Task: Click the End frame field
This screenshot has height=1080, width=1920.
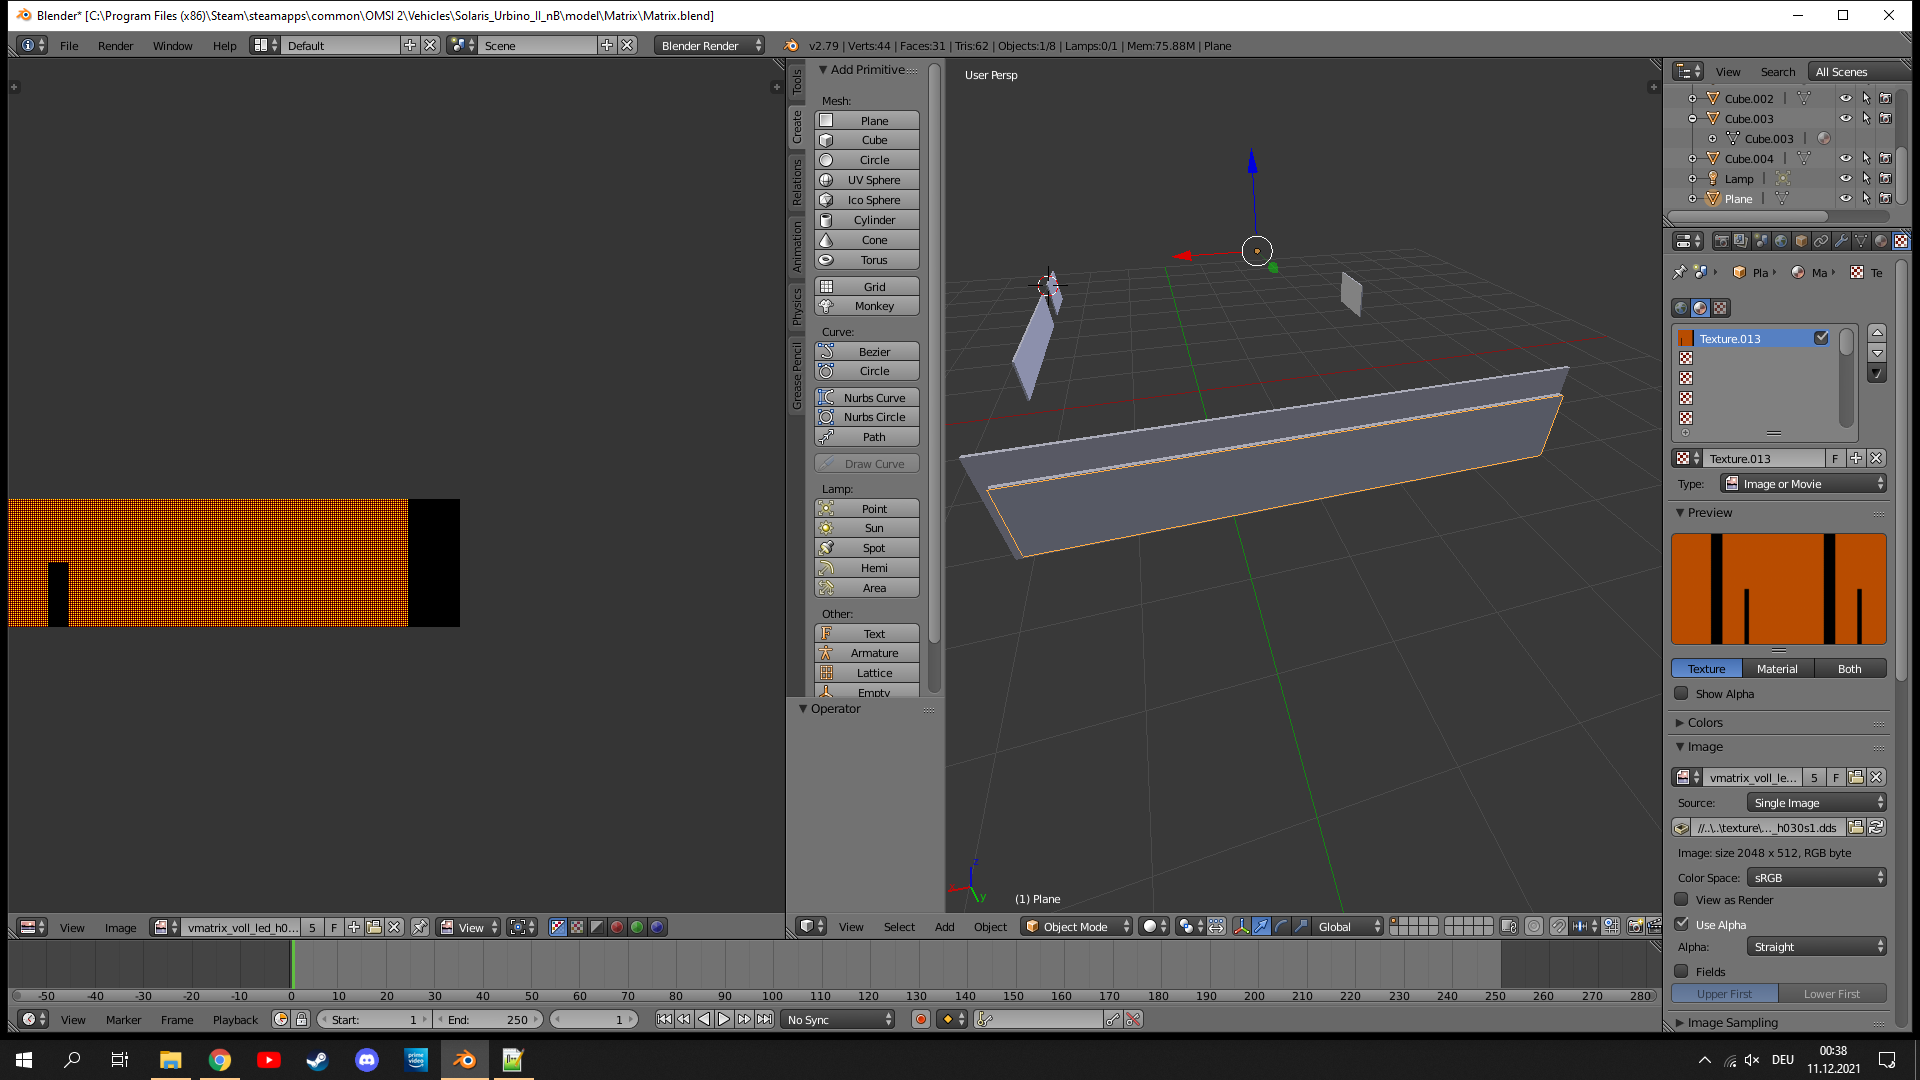Action: pyautogui.click(x=490, y=1019)
